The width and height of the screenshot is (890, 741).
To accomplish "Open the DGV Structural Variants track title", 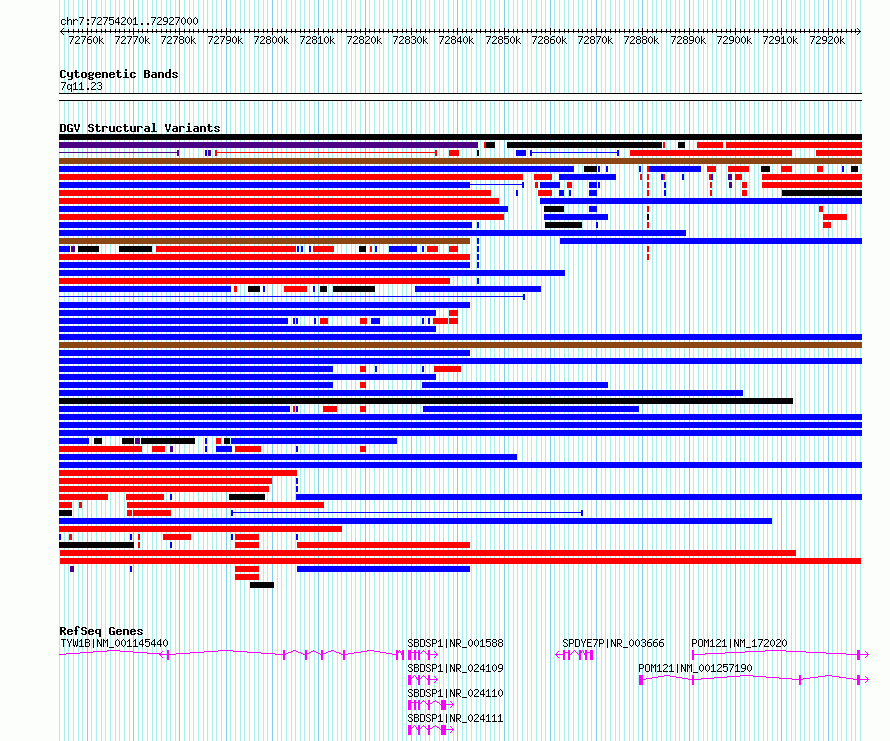I will [140, 128].
